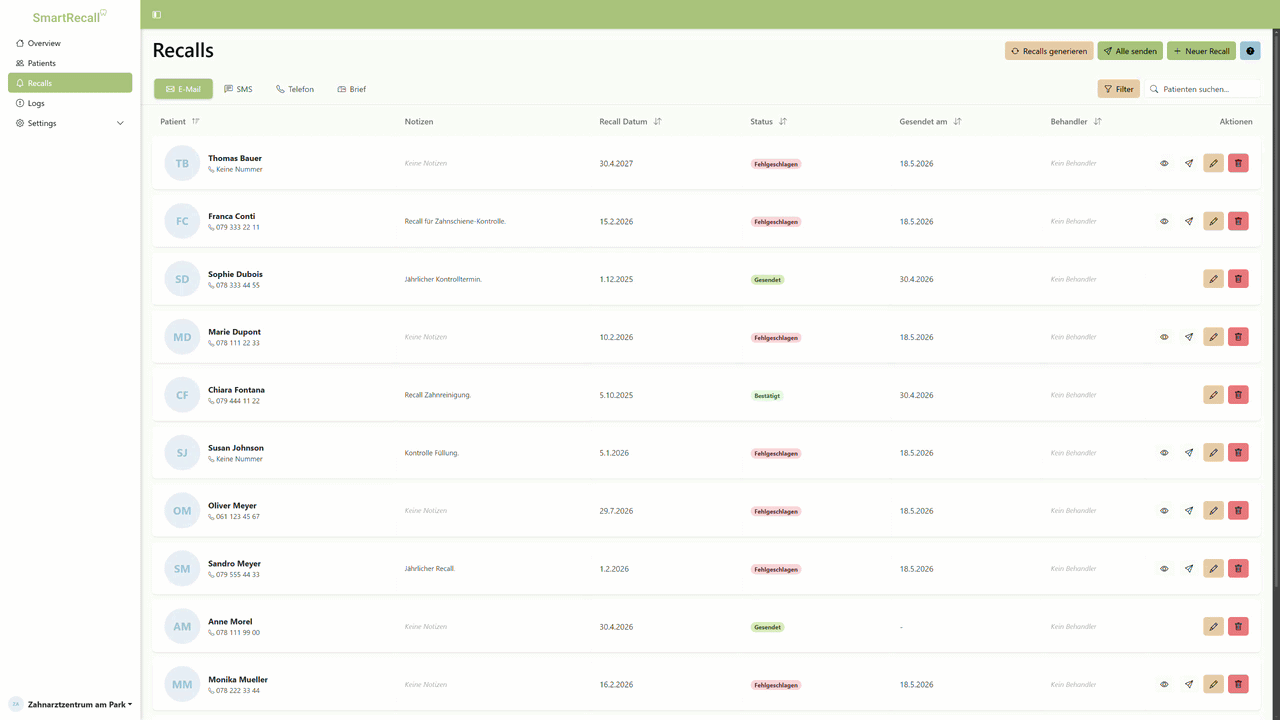Screen dimensions: 1280x720
Task: Create a Neuer Recall
Action: click(1201, 51)
